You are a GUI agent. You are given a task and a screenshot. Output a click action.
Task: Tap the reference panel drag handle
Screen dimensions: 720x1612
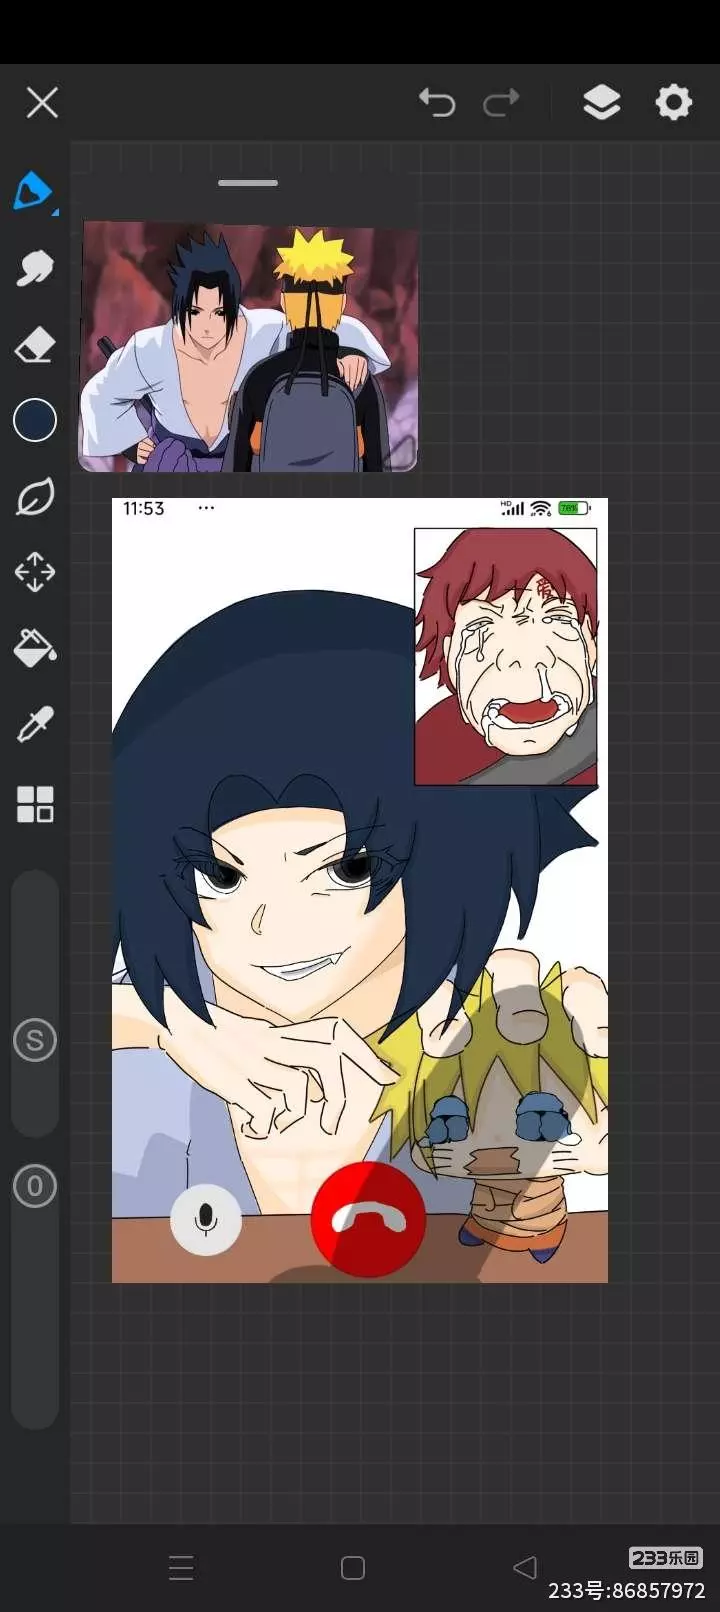coord(248,183)
